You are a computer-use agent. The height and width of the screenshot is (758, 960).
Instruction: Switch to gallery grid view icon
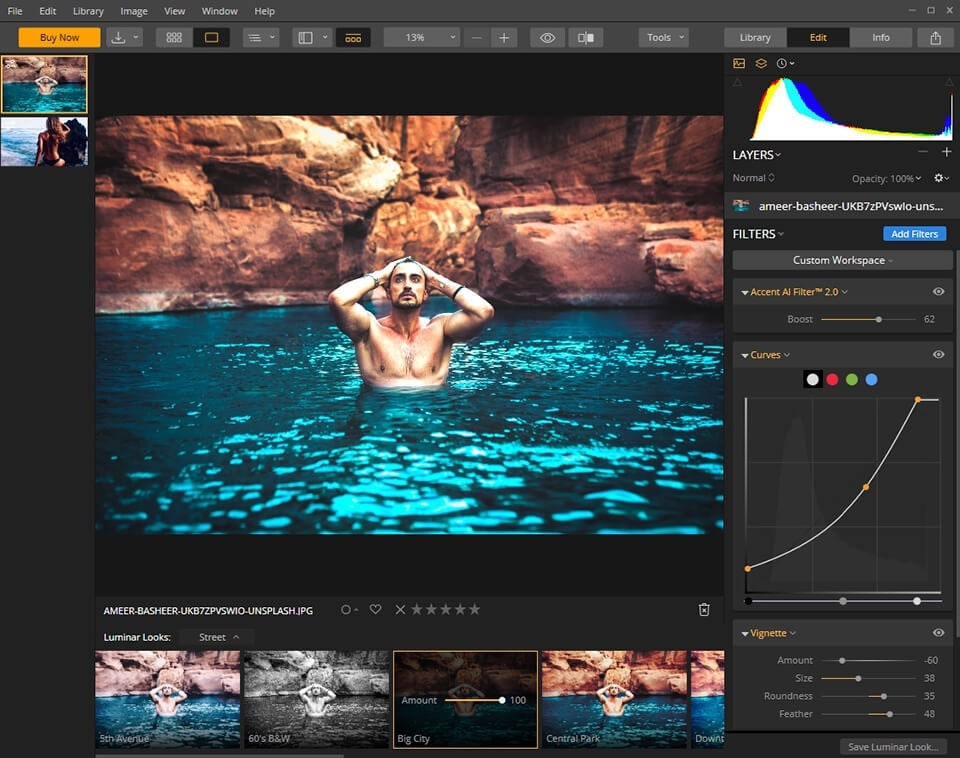(x=174, y=37)
